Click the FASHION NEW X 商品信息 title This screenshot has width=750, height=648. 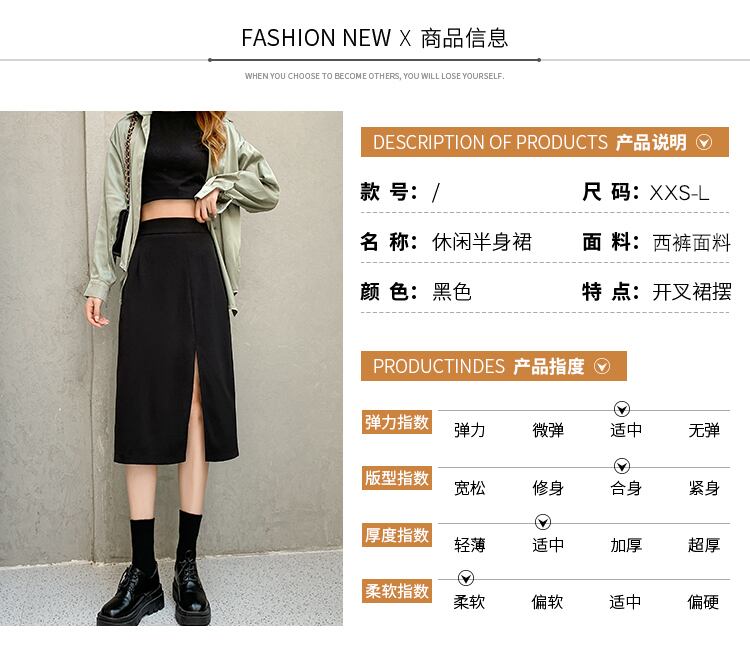pos(375,38)
